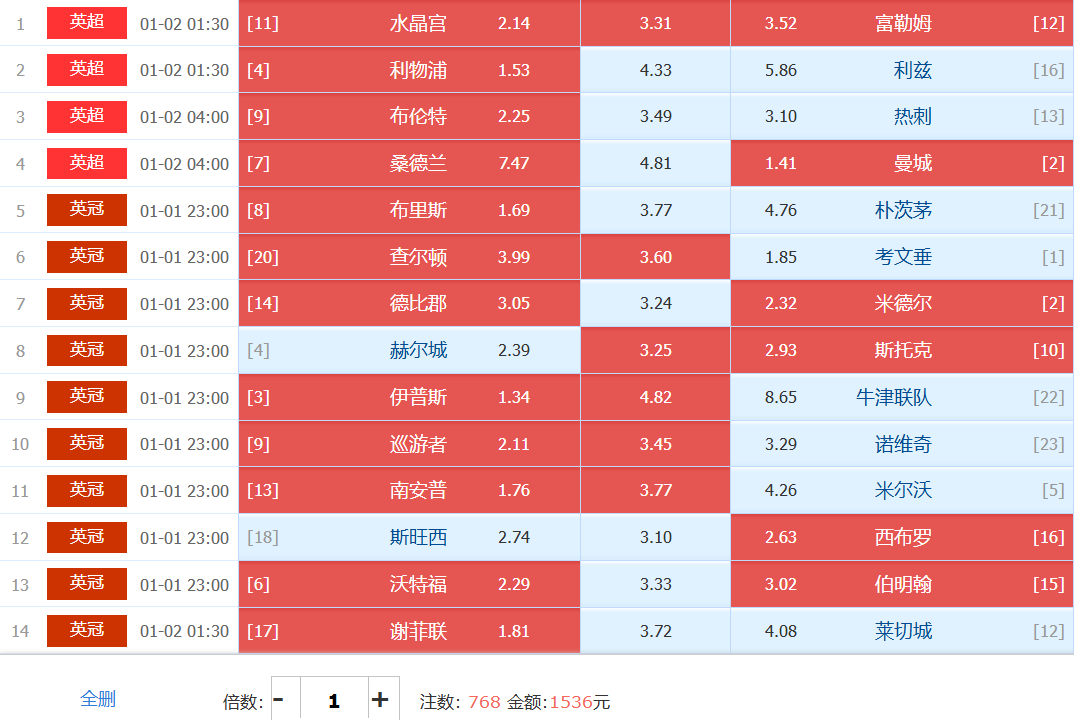Viewport: 1074px width, 720px height.
Task: Toggle the 曼城 away win odds 1.41
Action: (901, 163)
